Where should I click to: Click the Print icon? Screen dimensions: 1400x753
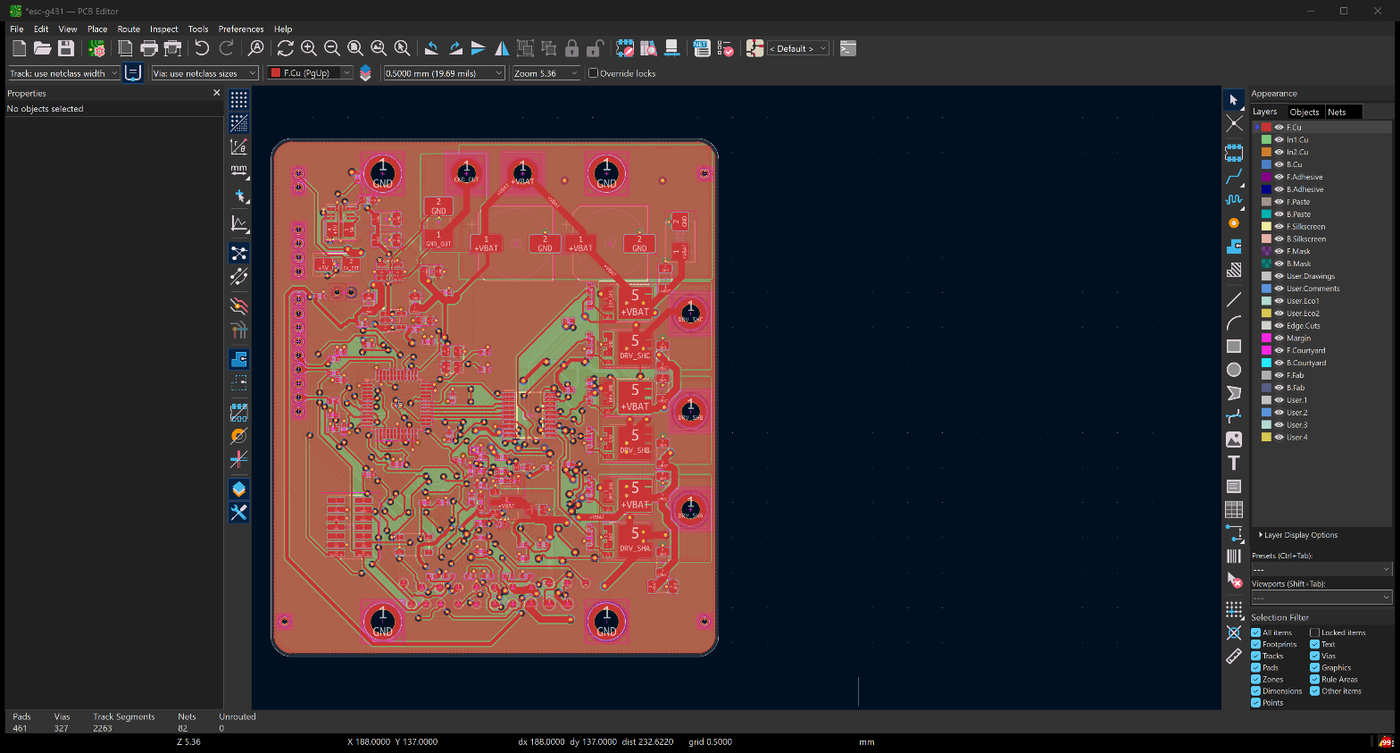tap(149, 48)
